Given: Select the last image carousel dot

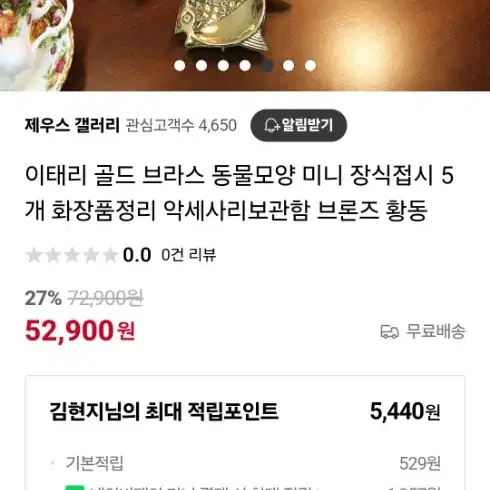Looking at the screenshot, I should 310,65.
